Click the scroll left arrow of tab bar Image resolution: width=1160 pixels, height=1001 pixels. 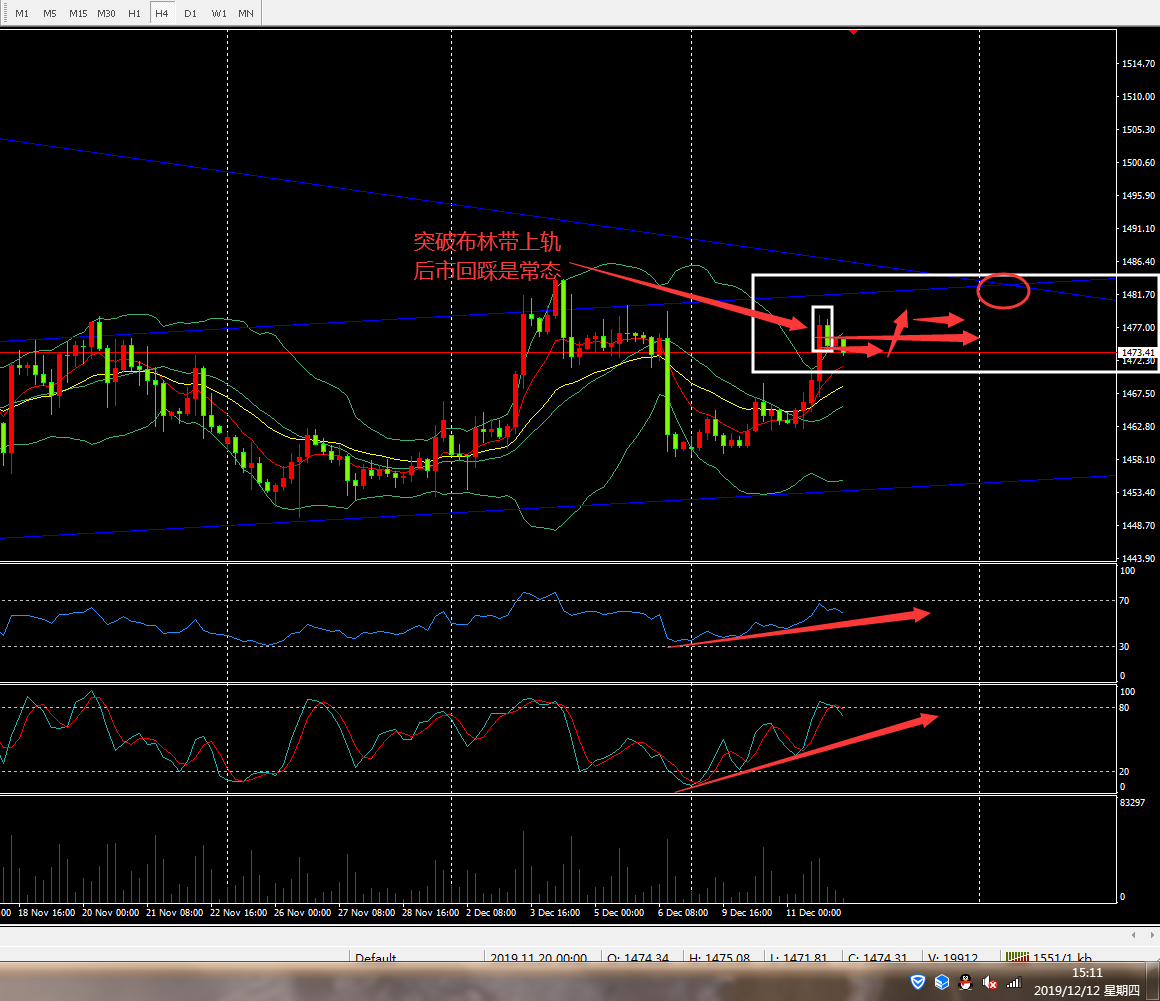click(1134, 935)
